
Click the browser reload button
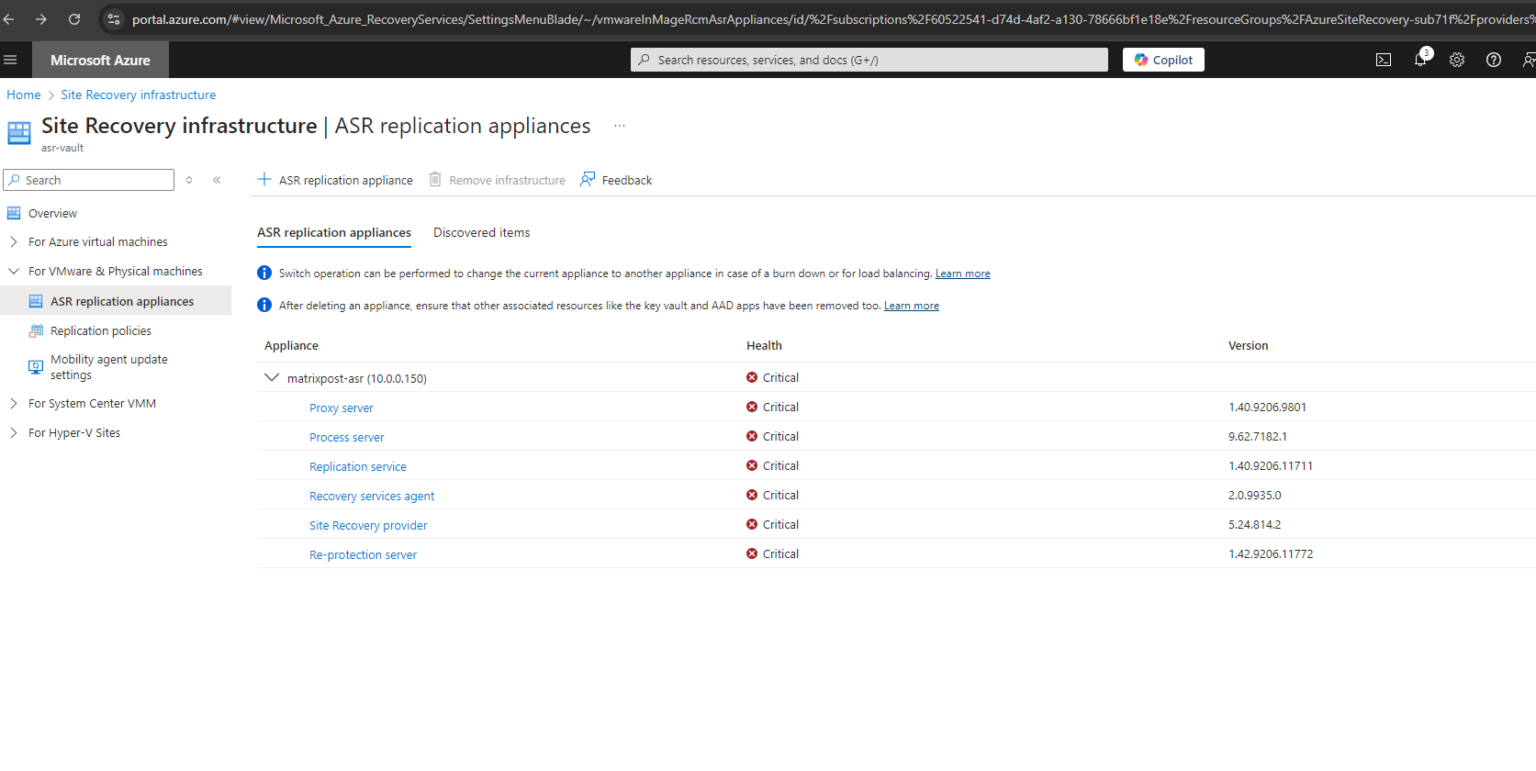click(74, 19)
